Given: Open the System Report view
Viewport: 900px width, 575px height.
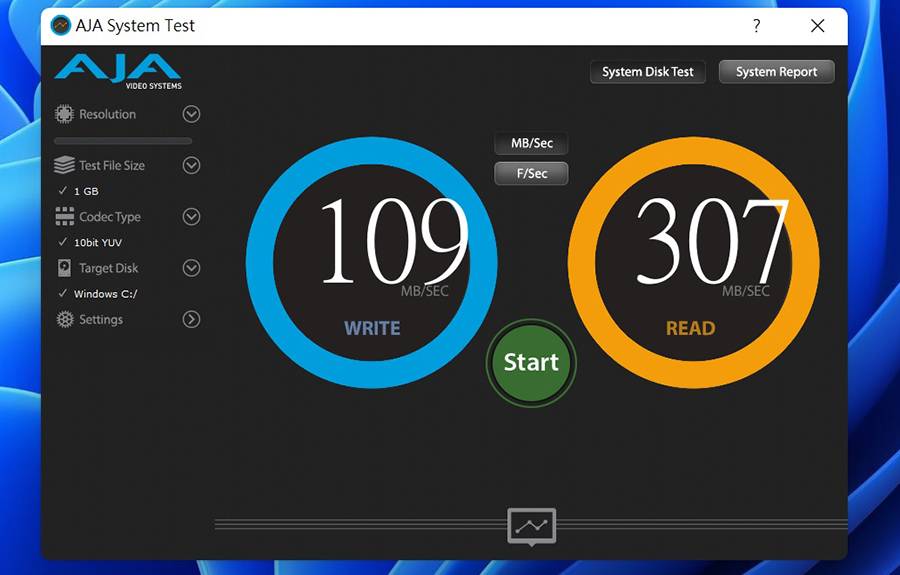Looking at the screenshot, I should (777, 72).
